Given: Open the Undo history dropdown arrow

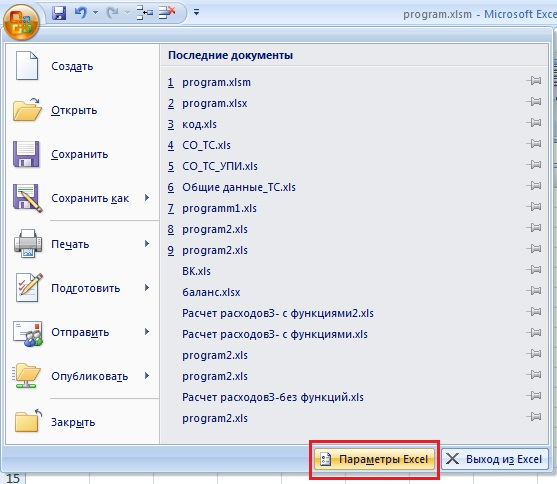Looking at the screenshot, I should [x=95, y=13].
